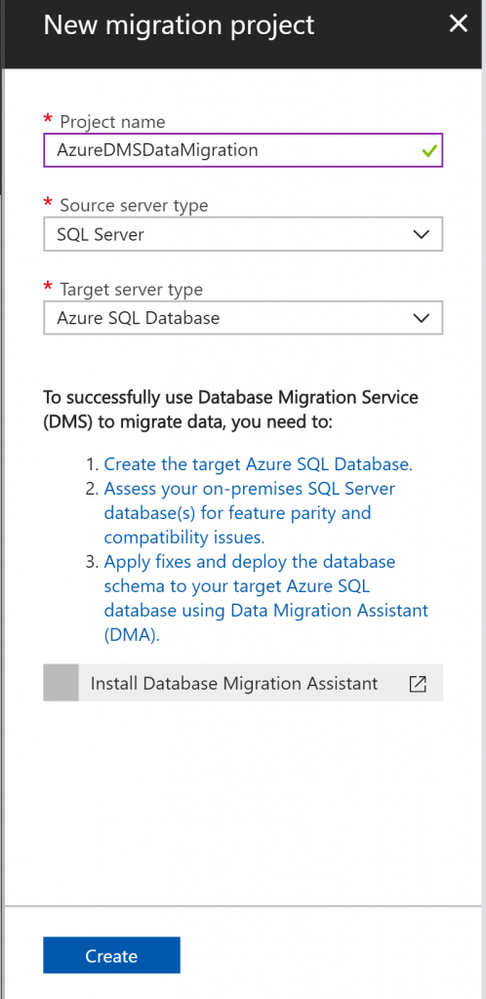Open 'Create the target Azure SQL Database' link

pos(258,464)
